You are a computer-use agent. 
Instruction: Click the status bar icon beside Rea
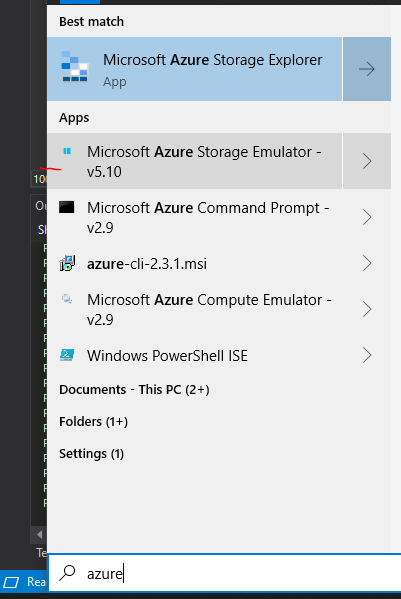pyautogui.click(x=11, y=582)
